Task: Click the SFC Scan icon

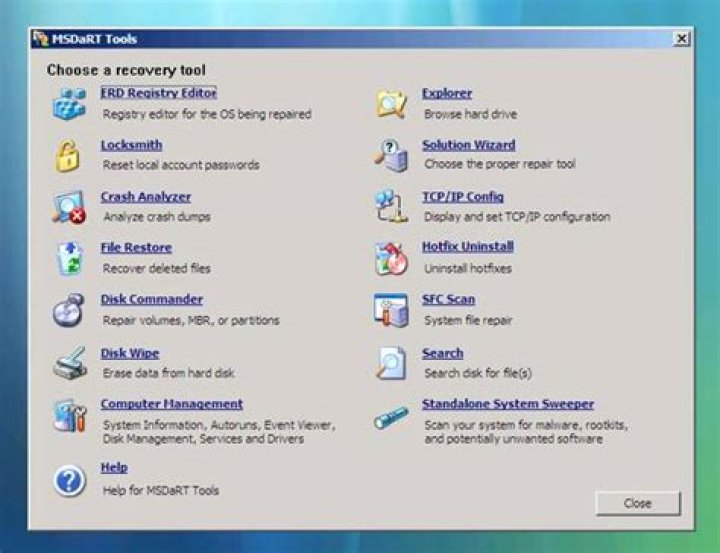Action: [391, 310]
